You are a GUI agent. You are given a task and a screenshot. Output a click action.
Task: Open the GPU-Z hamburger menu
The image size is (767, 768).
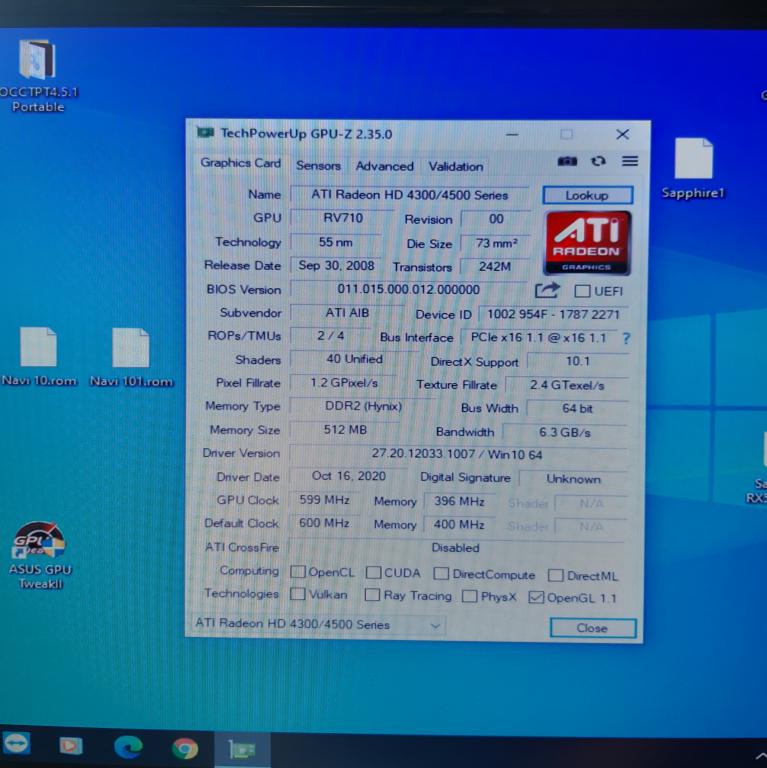[x=630, y=161]
